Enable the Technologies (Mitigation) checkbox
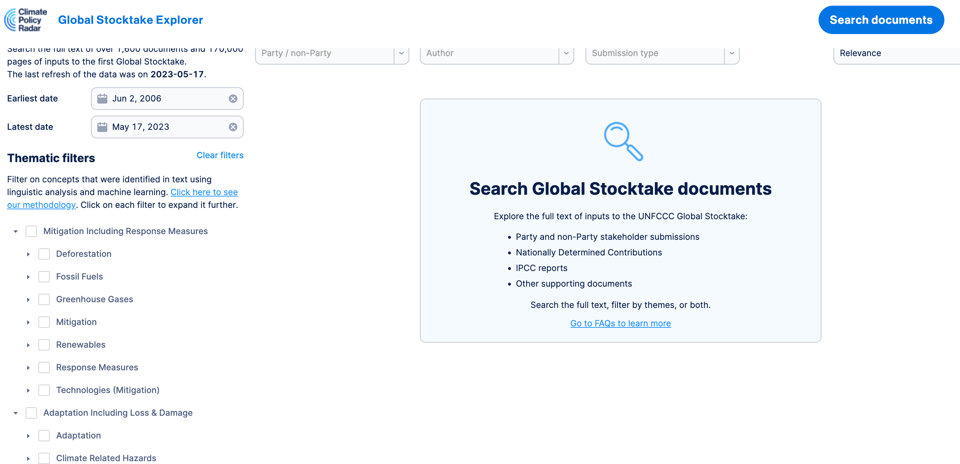 (44, 390)
